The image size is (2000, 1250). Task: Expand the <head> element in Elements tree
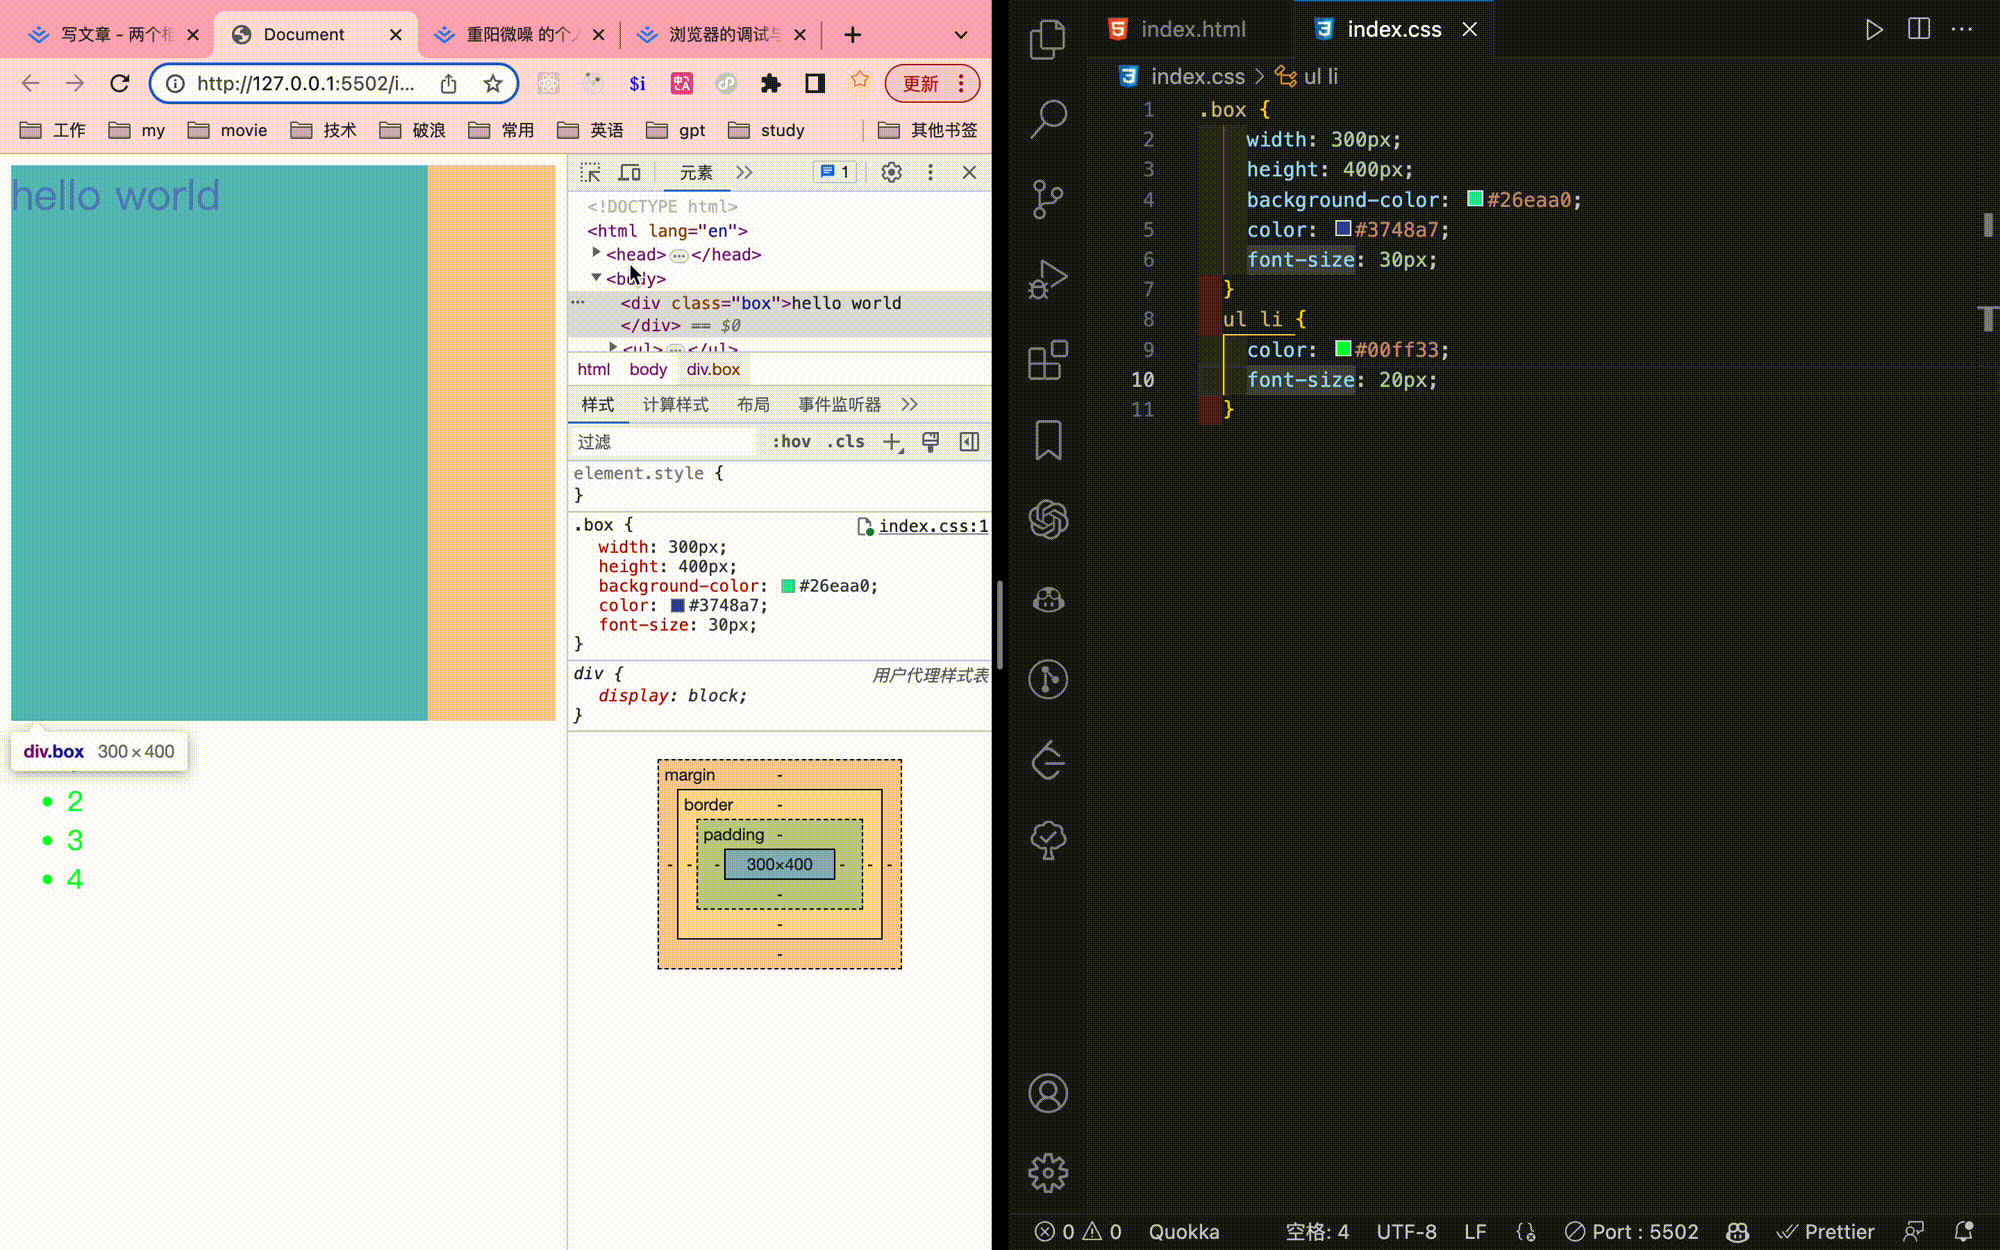[x=597, y=253]
